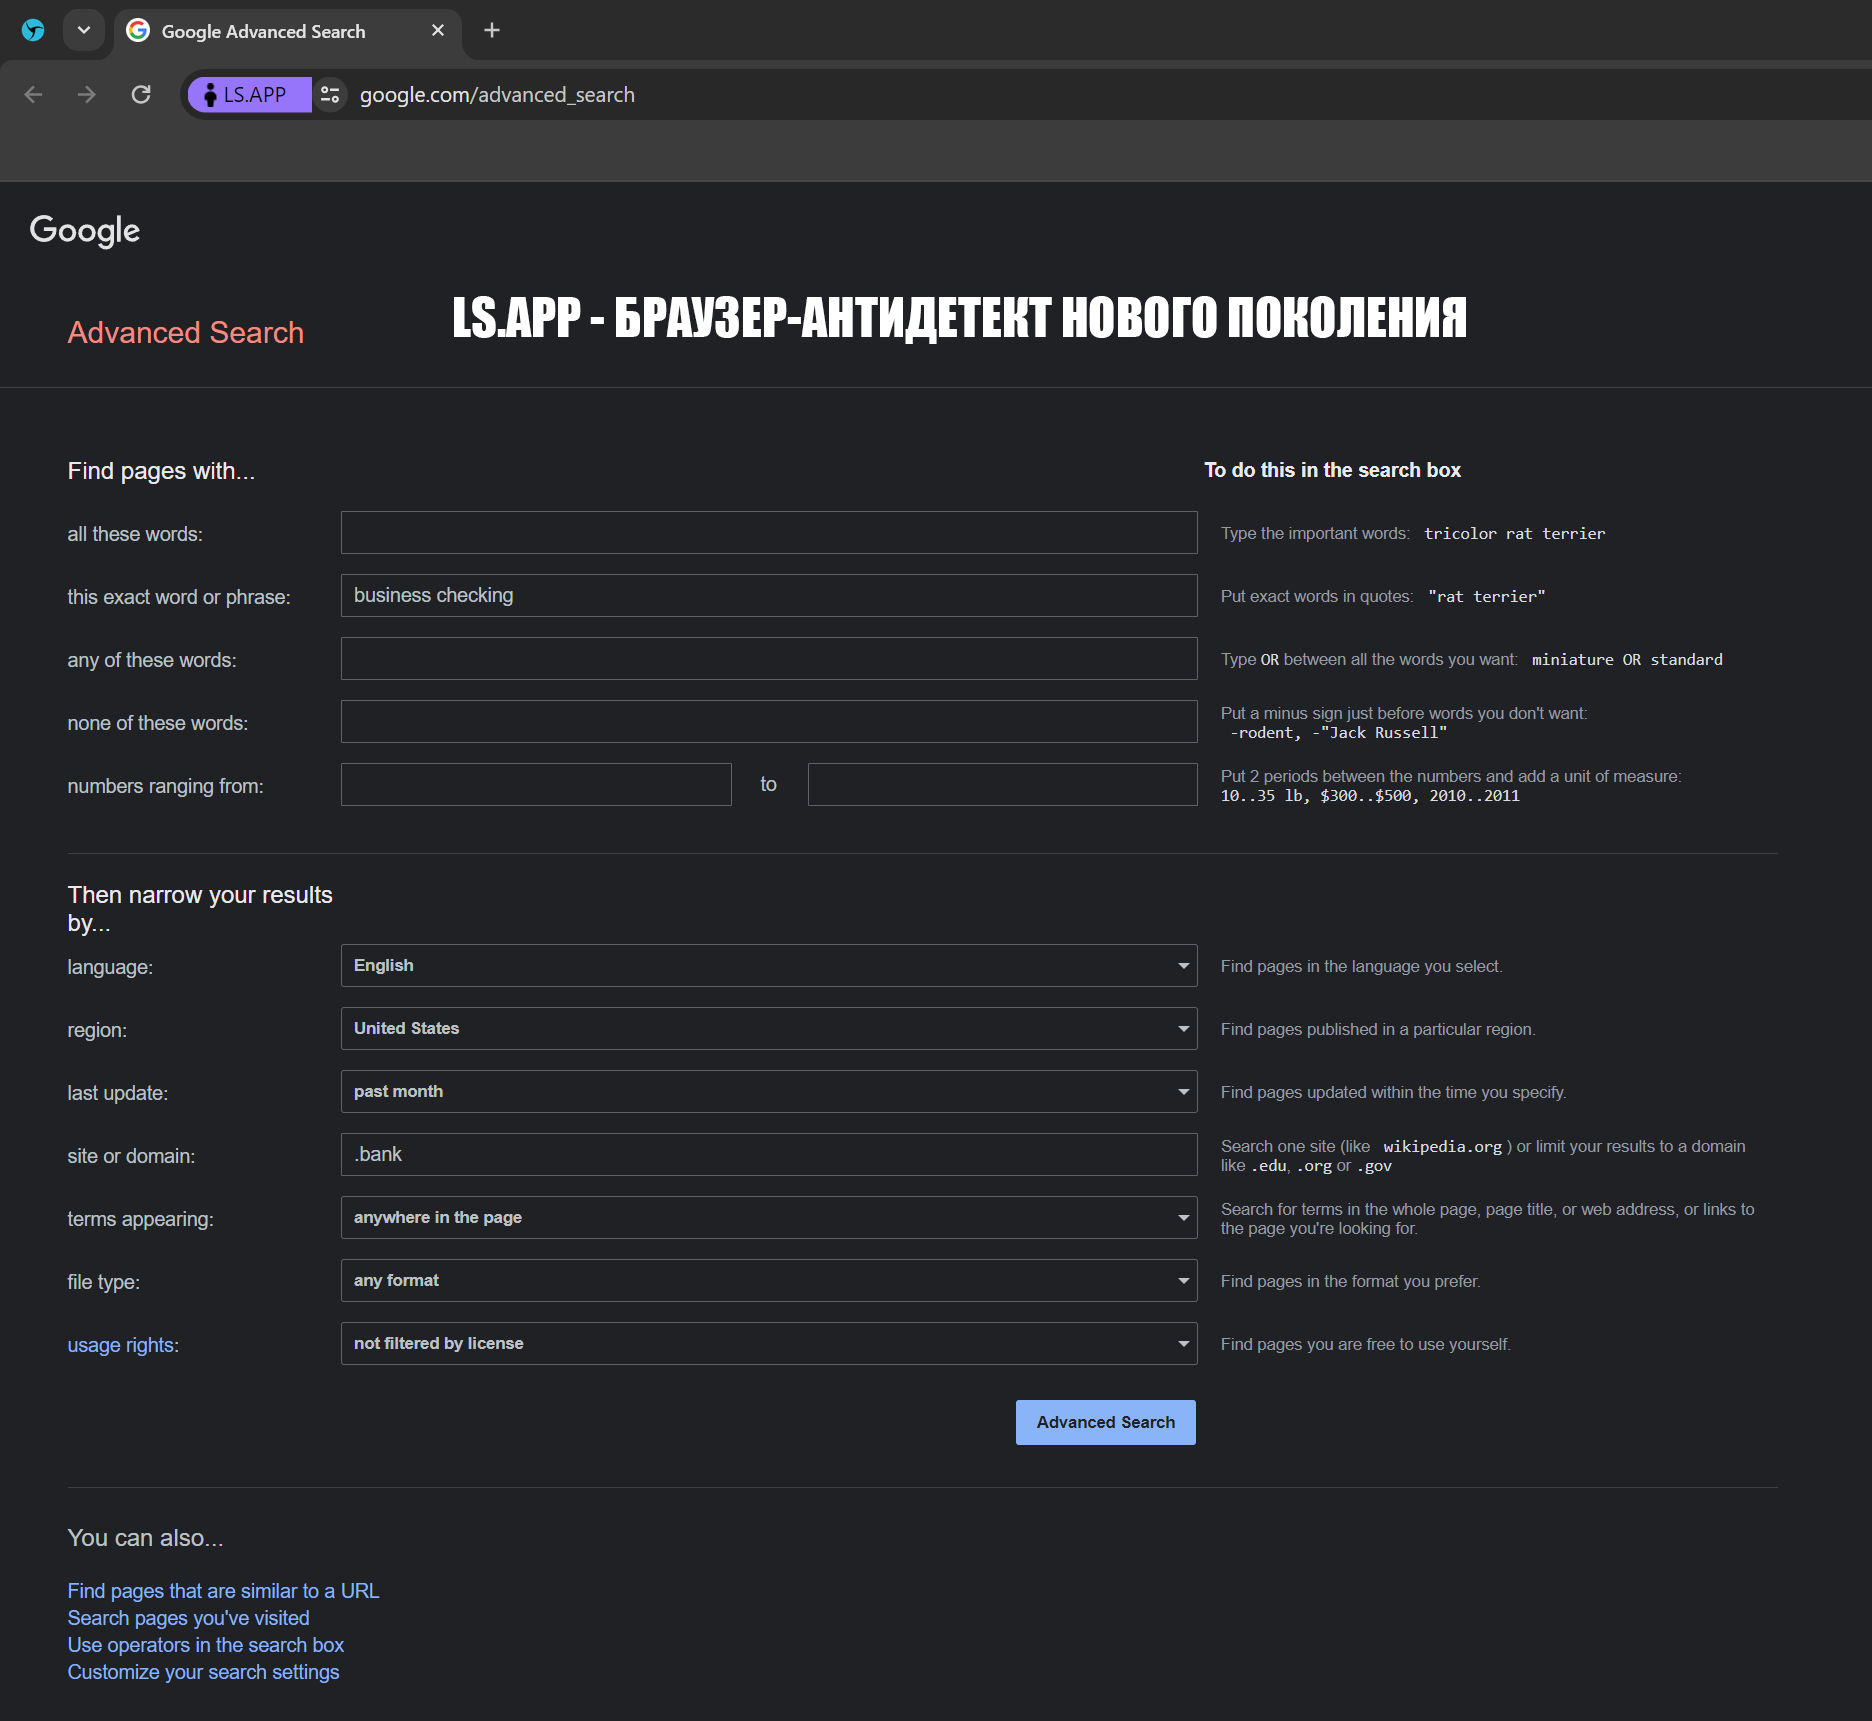Click the 'Then narrow your results by...' heading
This screenshot has width=1872, height=1721.
(200, 909)
